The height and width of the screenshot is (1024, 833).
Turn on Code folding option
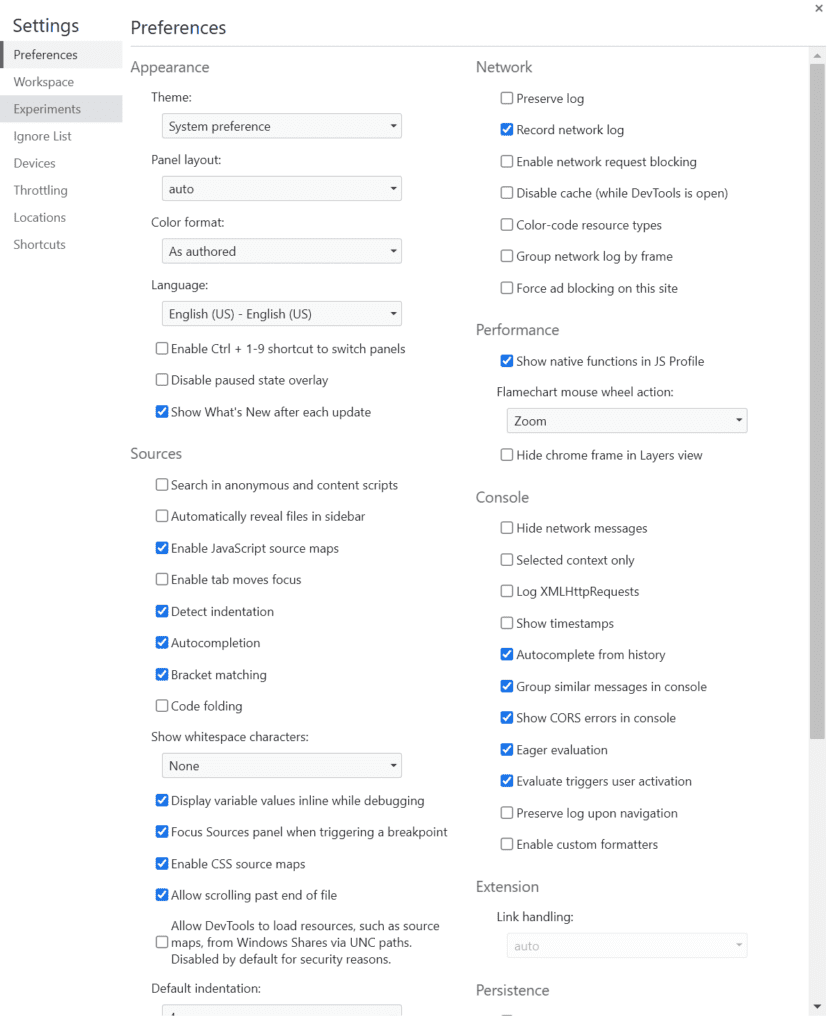click(162, 706)
